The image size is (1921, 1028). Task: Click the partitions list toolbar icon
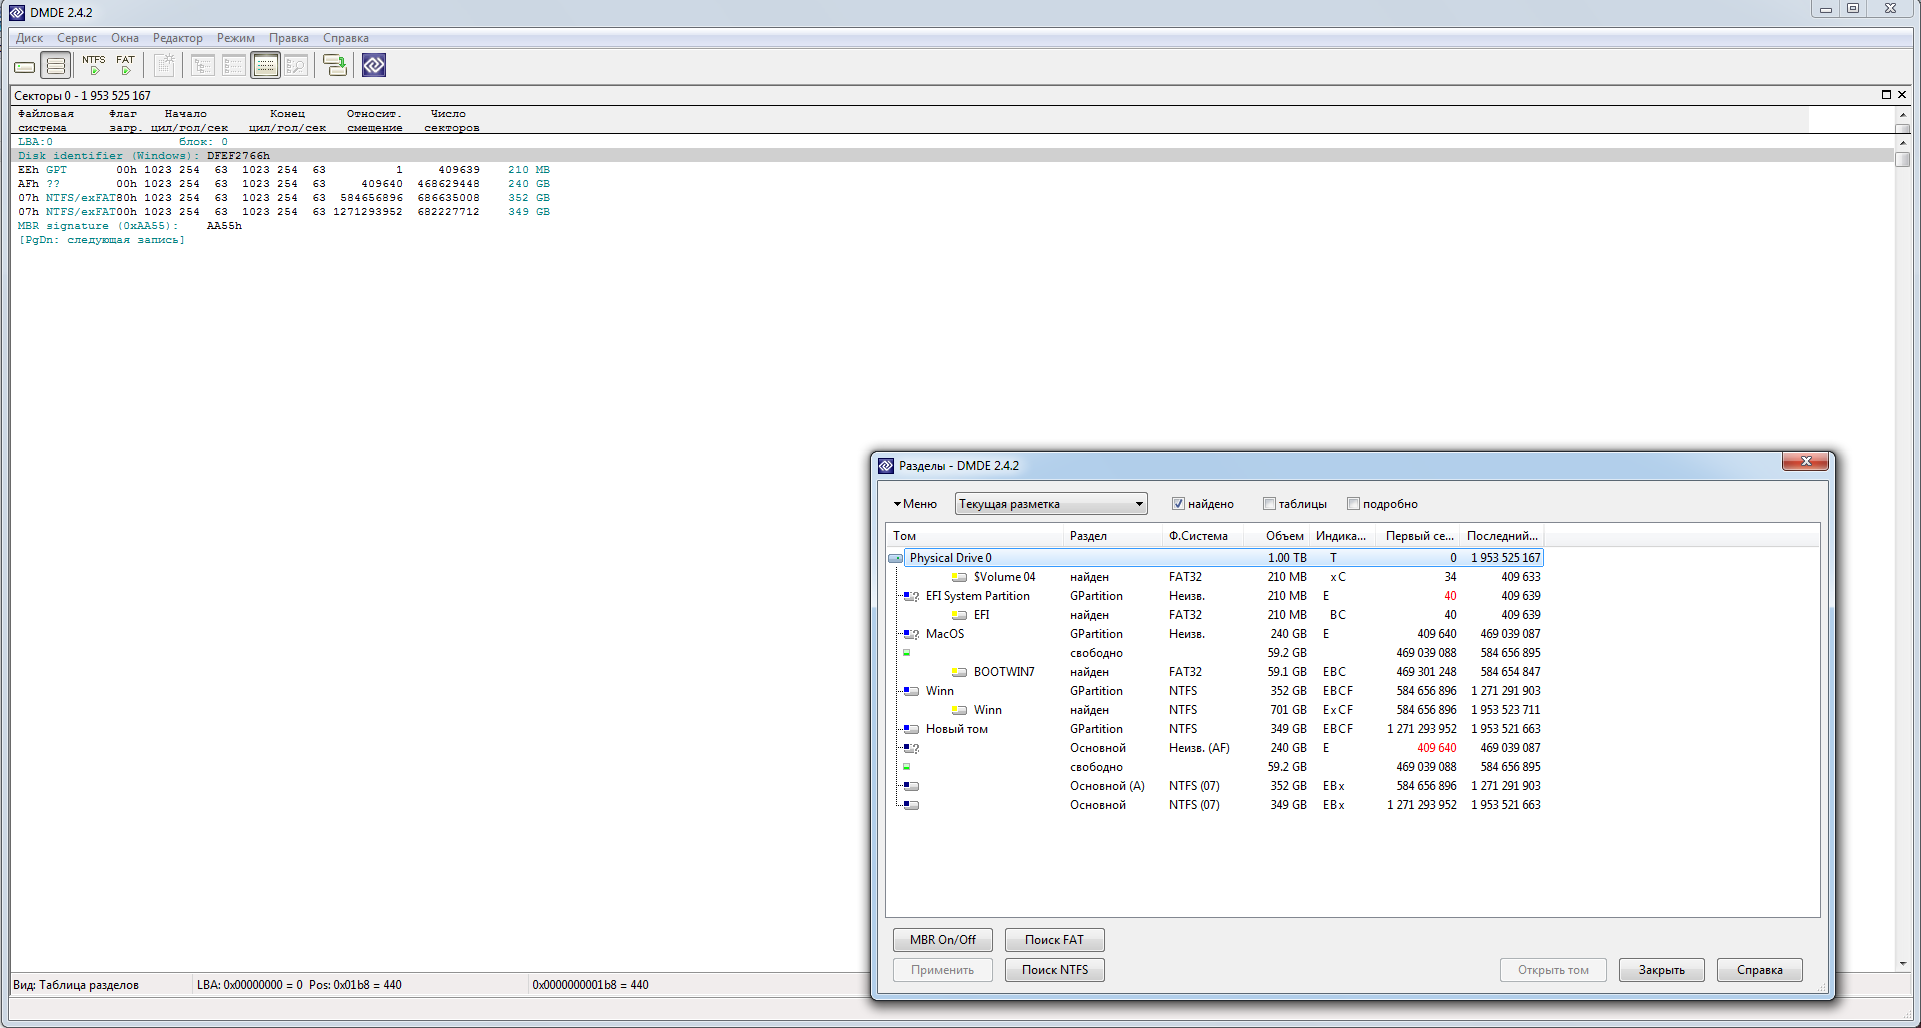(56, 66)
